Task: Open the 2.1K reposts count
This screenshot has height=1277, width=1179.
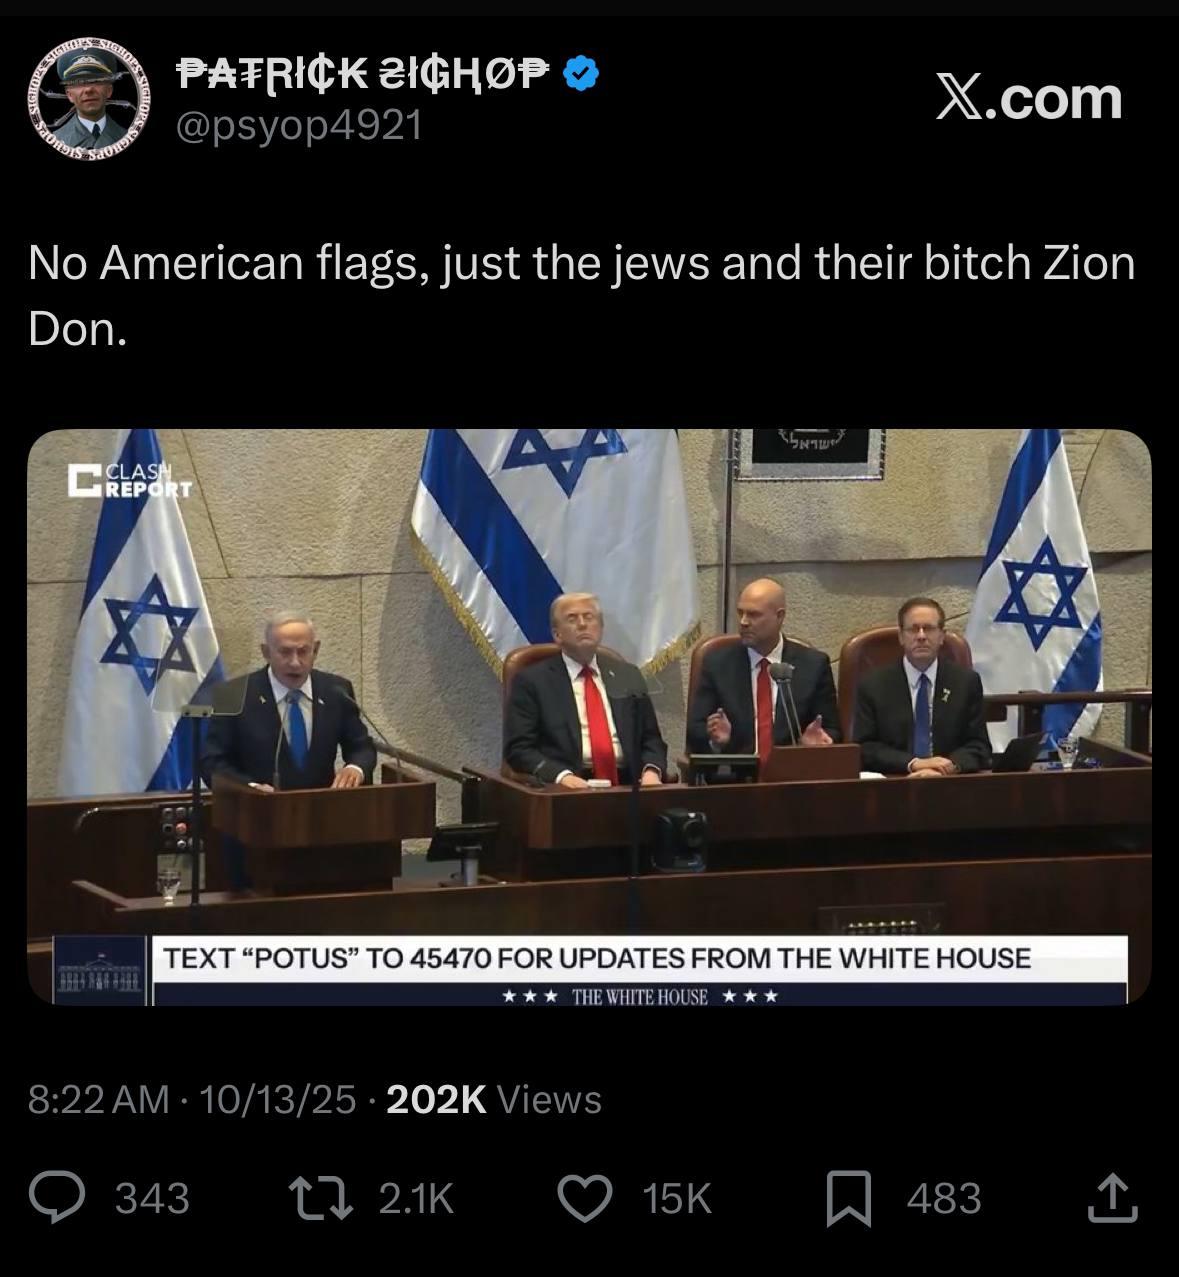Action: tap(416, 1198)
